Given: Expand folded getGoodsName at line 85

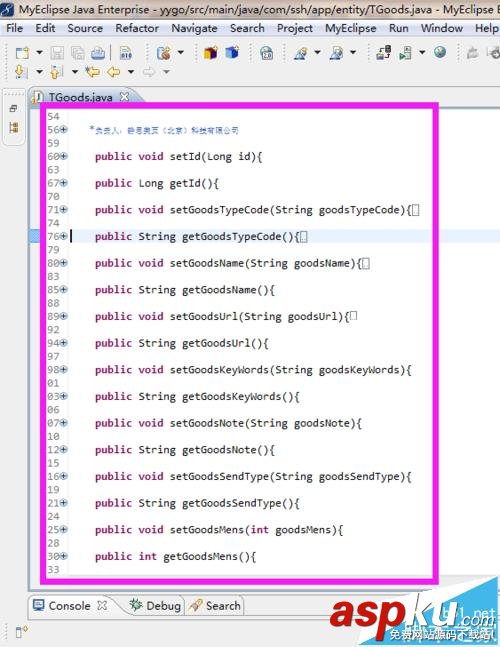Looking at the screenshot, I should [x=64, y=290].
